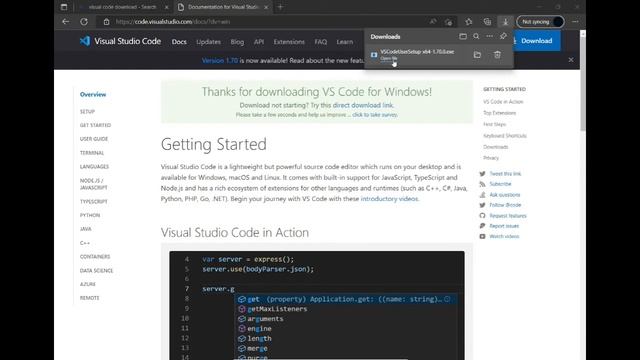
Task: Open the introductory videos link
Action: click(x=389, y=199)
